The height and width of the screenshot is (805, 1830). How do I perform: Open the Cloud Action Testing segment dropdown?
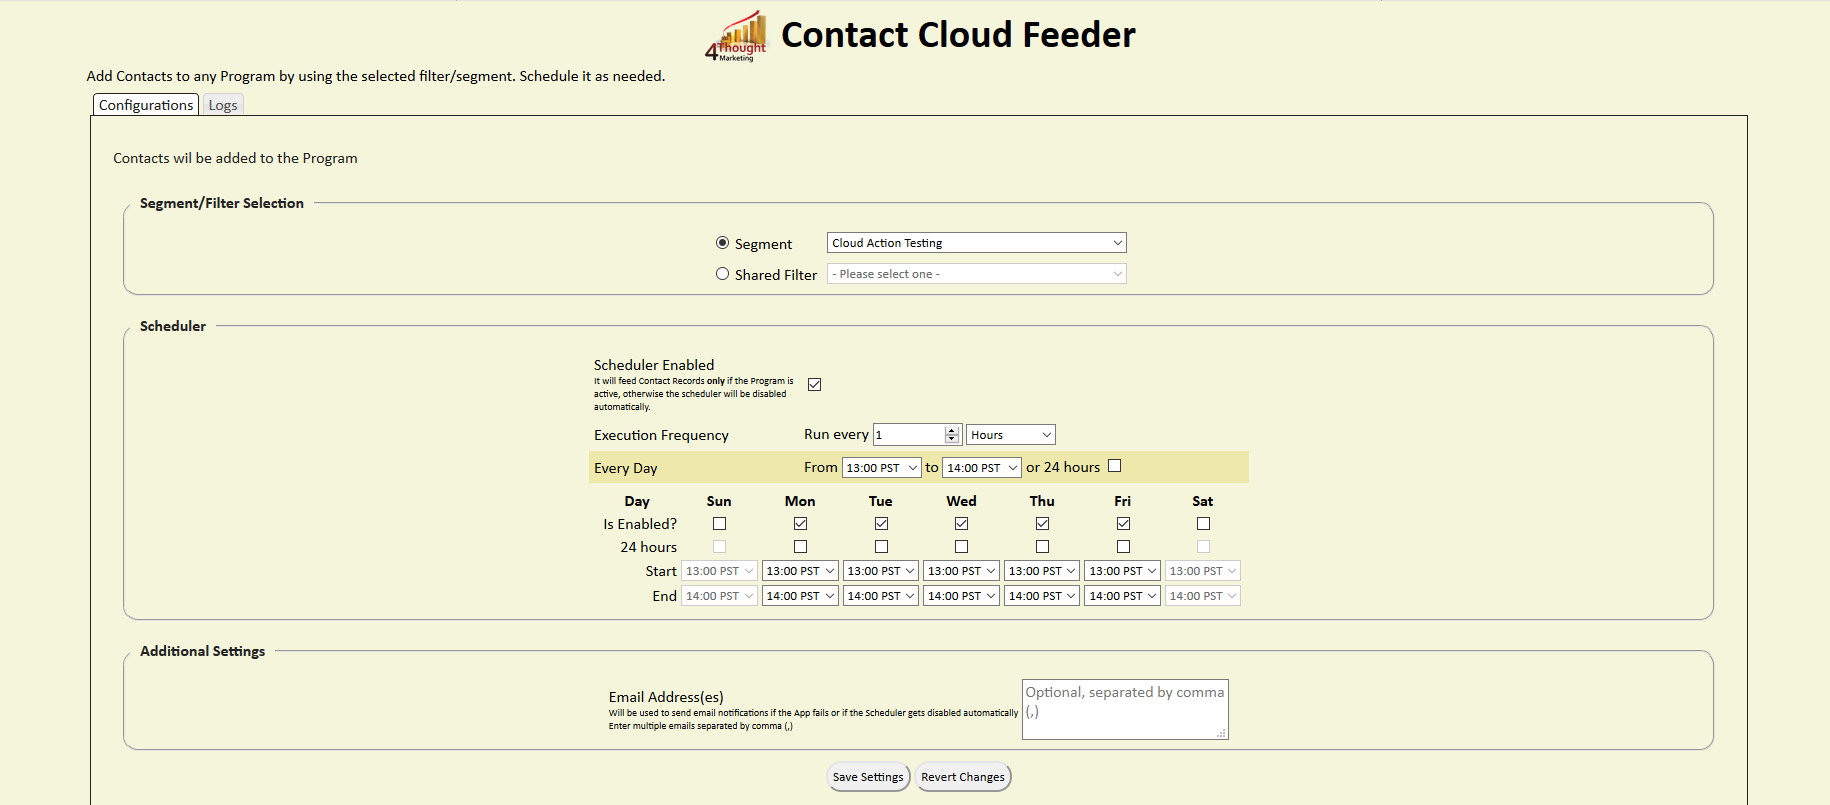976,243
